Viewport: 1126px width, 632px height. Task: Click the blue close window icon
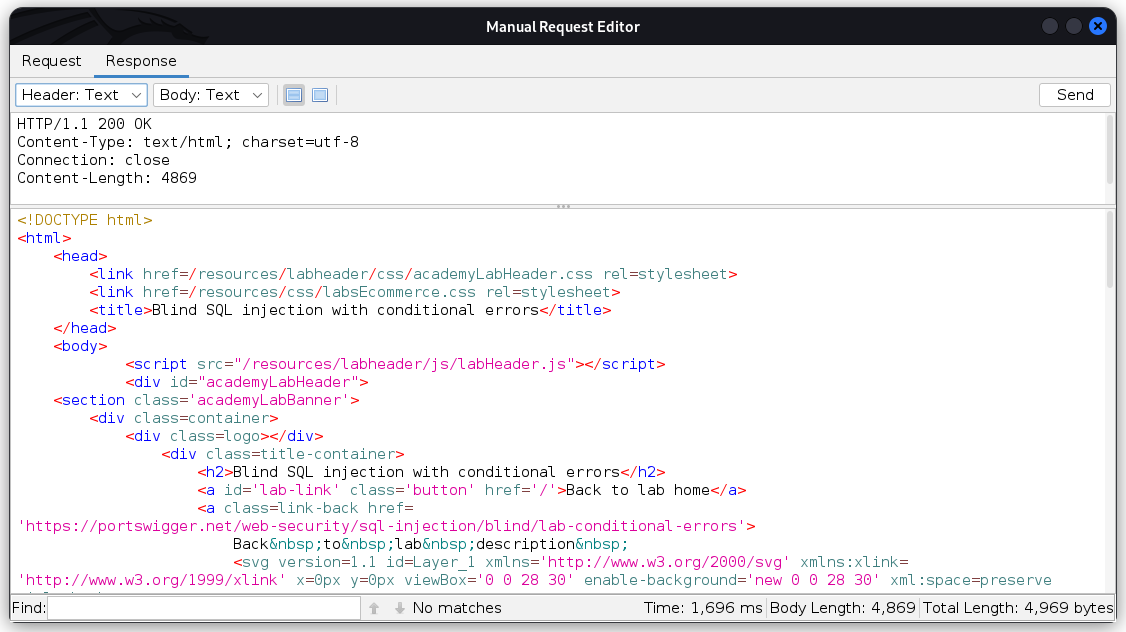pyautogui.click(x=1098, y=26)
